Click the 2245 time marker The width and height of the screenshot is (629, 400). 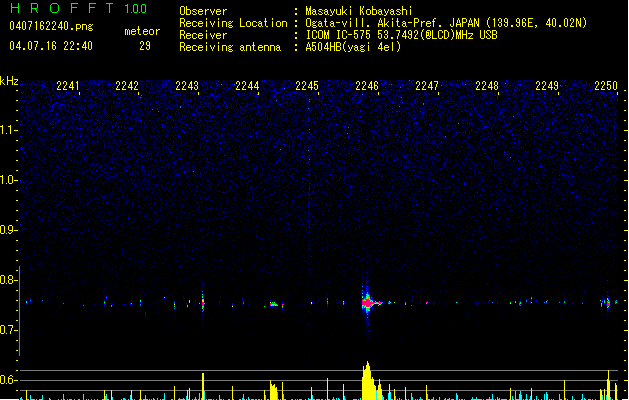pos(307,86)
